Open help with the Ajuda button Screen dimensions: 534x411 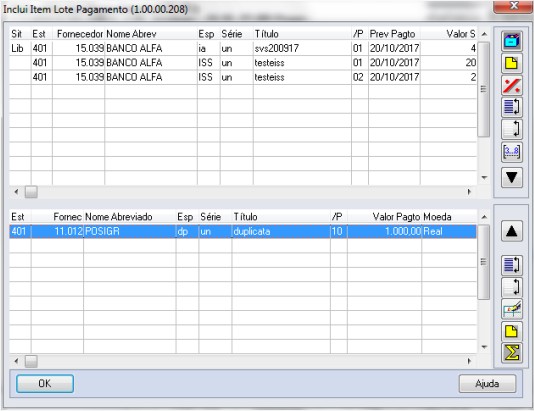click(487, 384)
